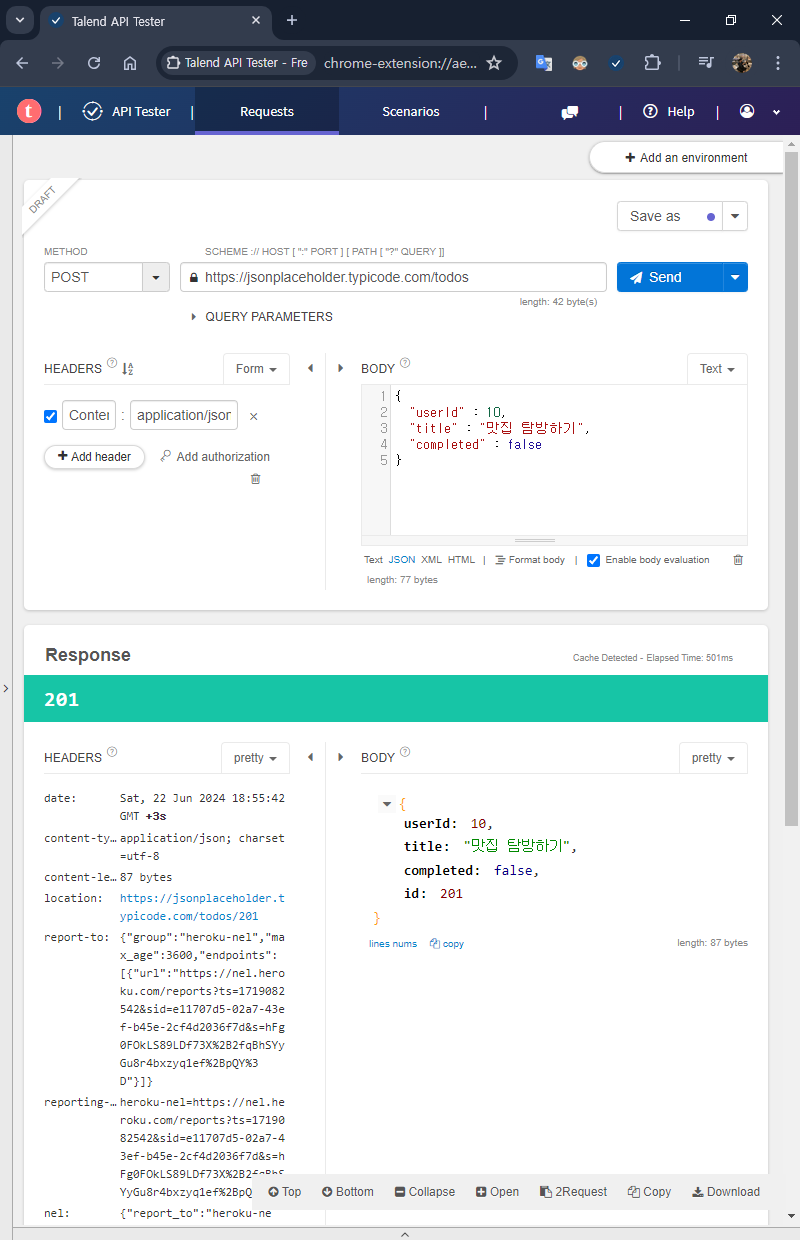Select XML body format

point(431,560)
